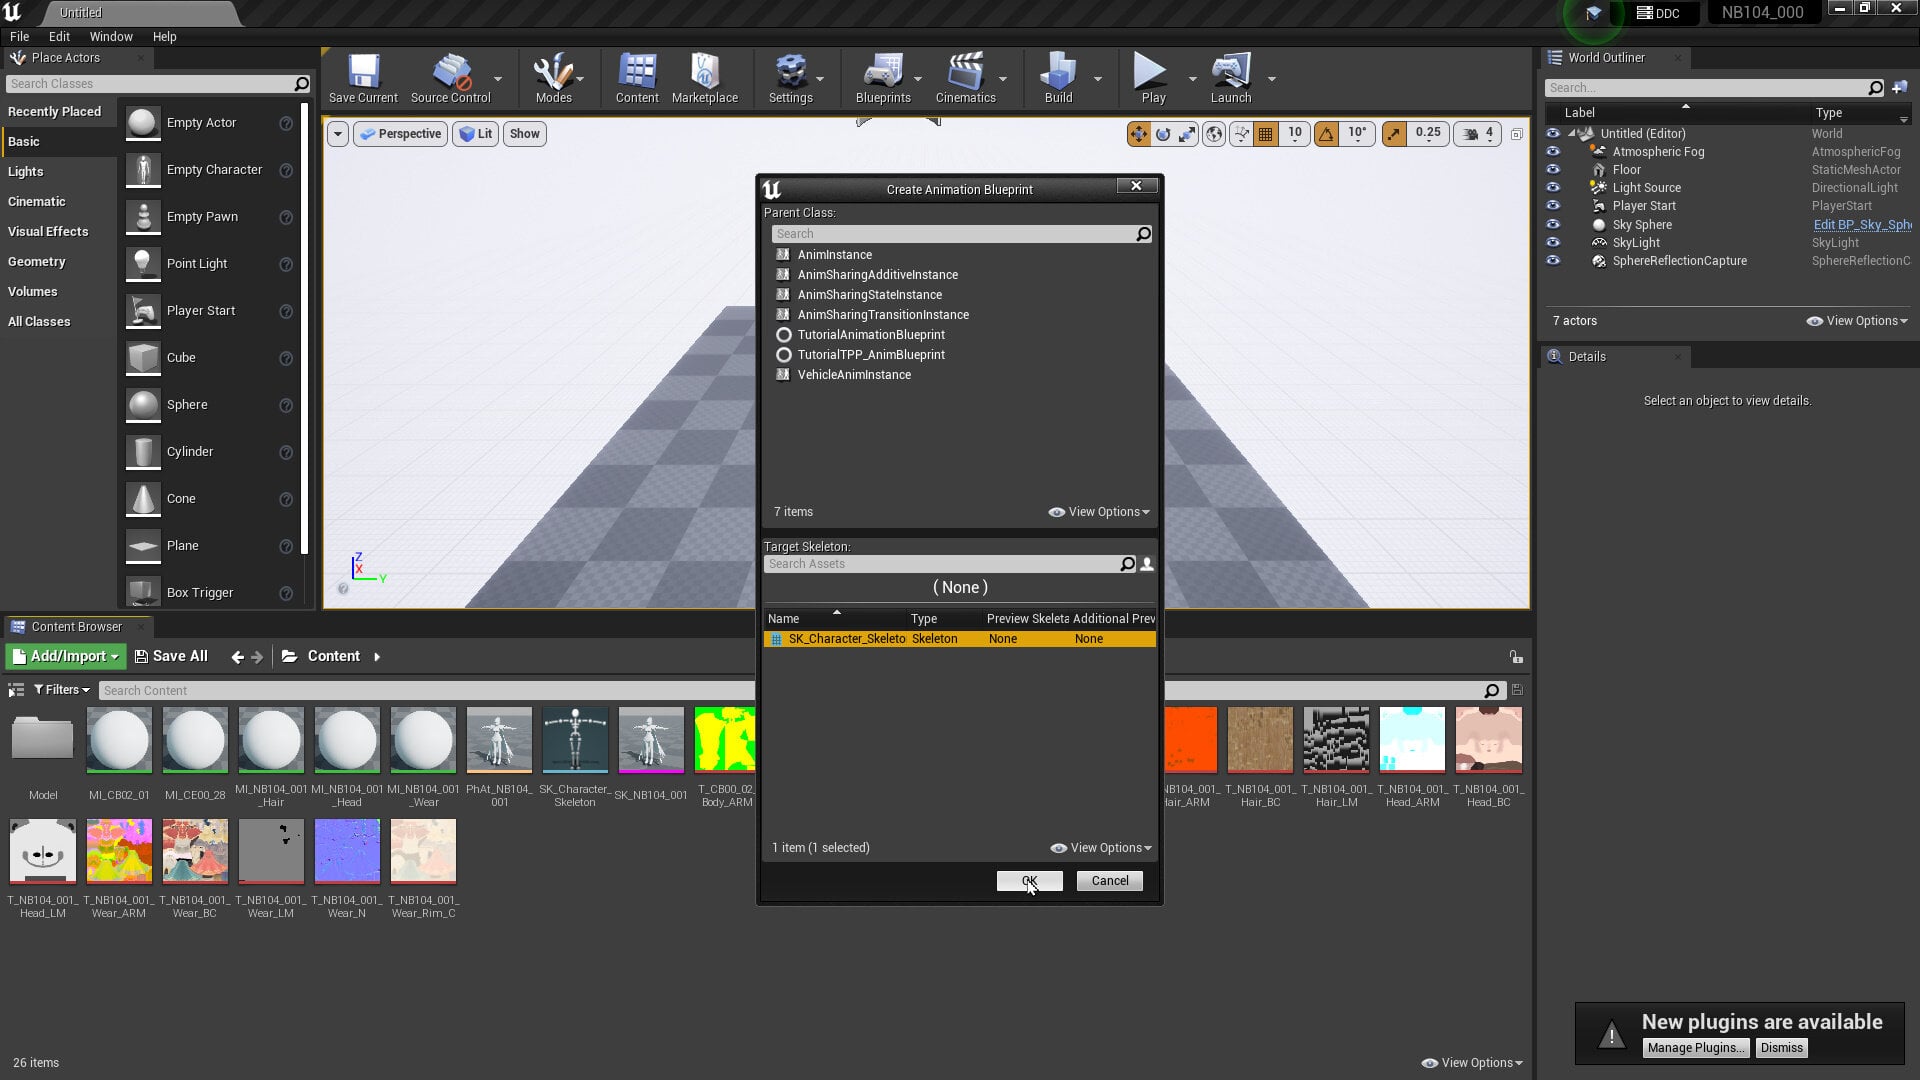Select the Geometry category in Place Actors
The width and height of the screenshot is (1920, 1080).
point(58,262)
